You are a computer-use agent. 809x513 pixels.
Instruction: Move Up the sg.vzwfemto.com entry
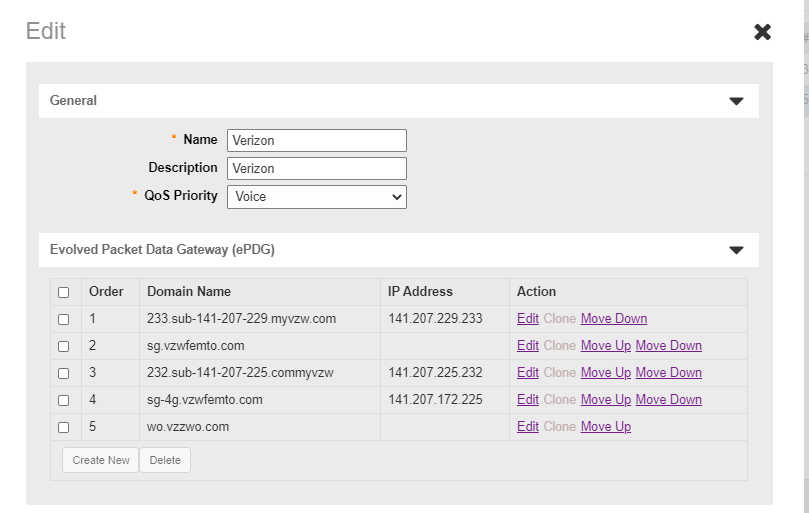(605, 346)
